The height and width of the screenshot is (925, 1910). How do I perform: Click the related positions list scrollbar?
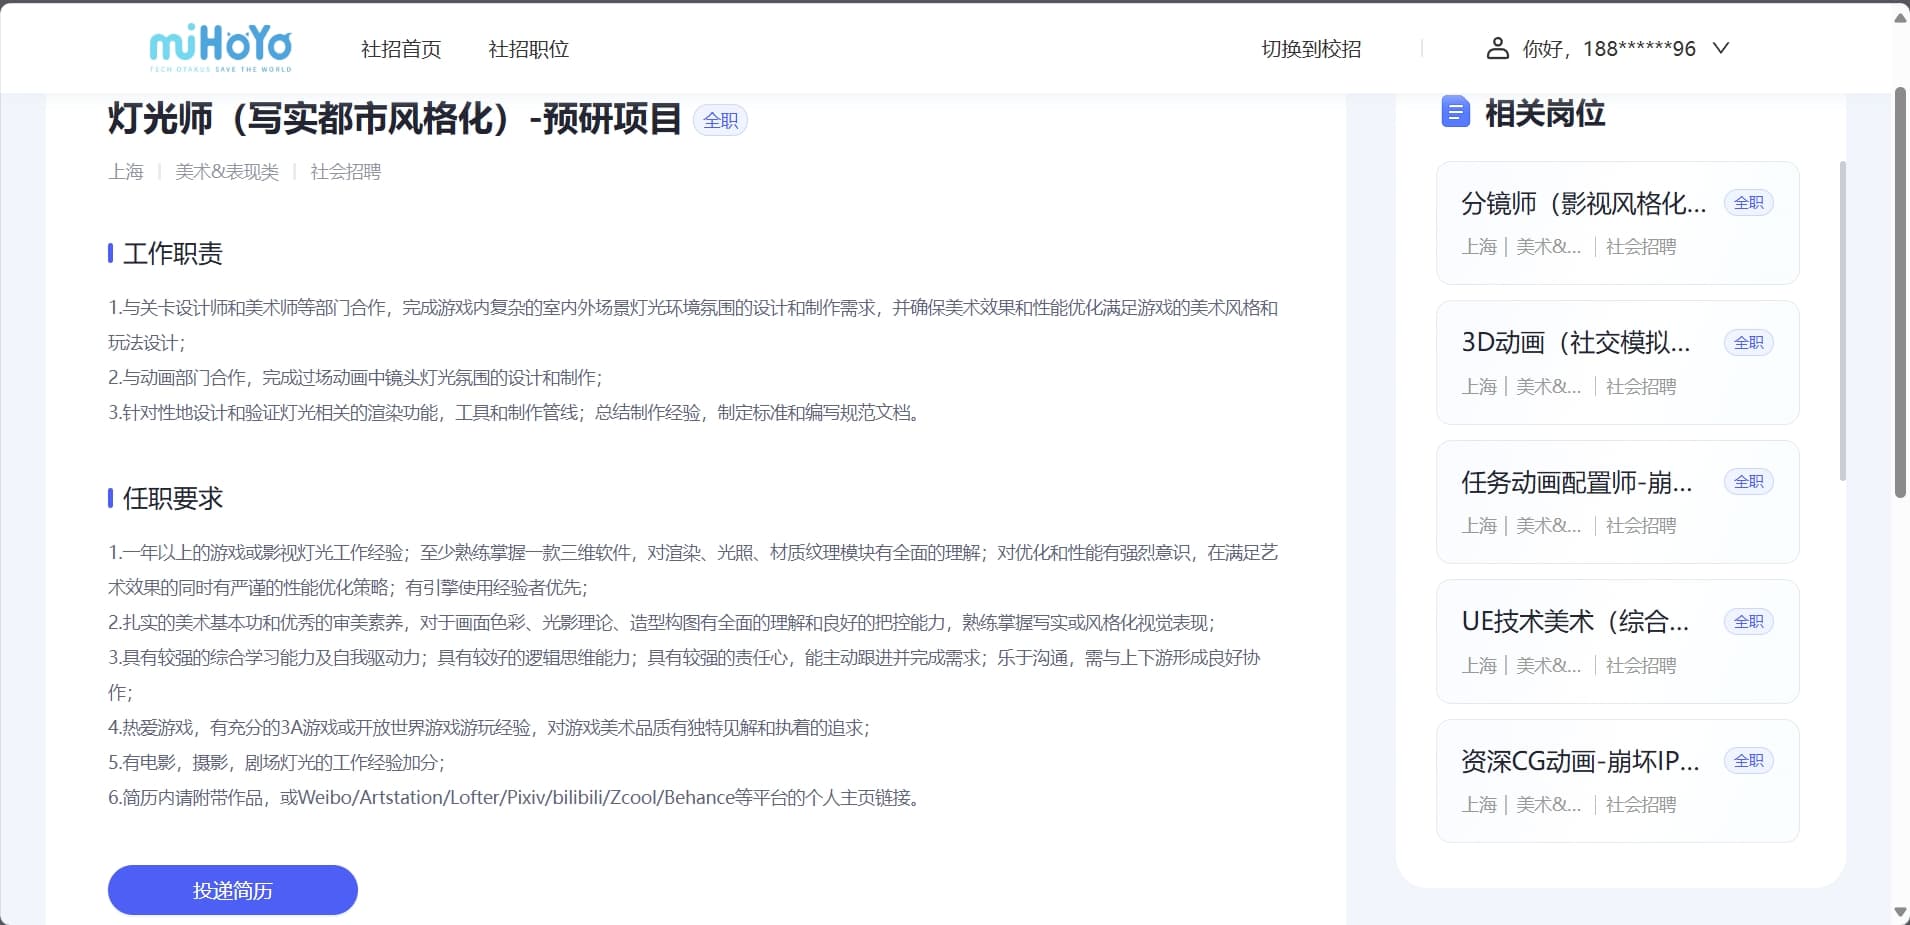click(1842, 320)
